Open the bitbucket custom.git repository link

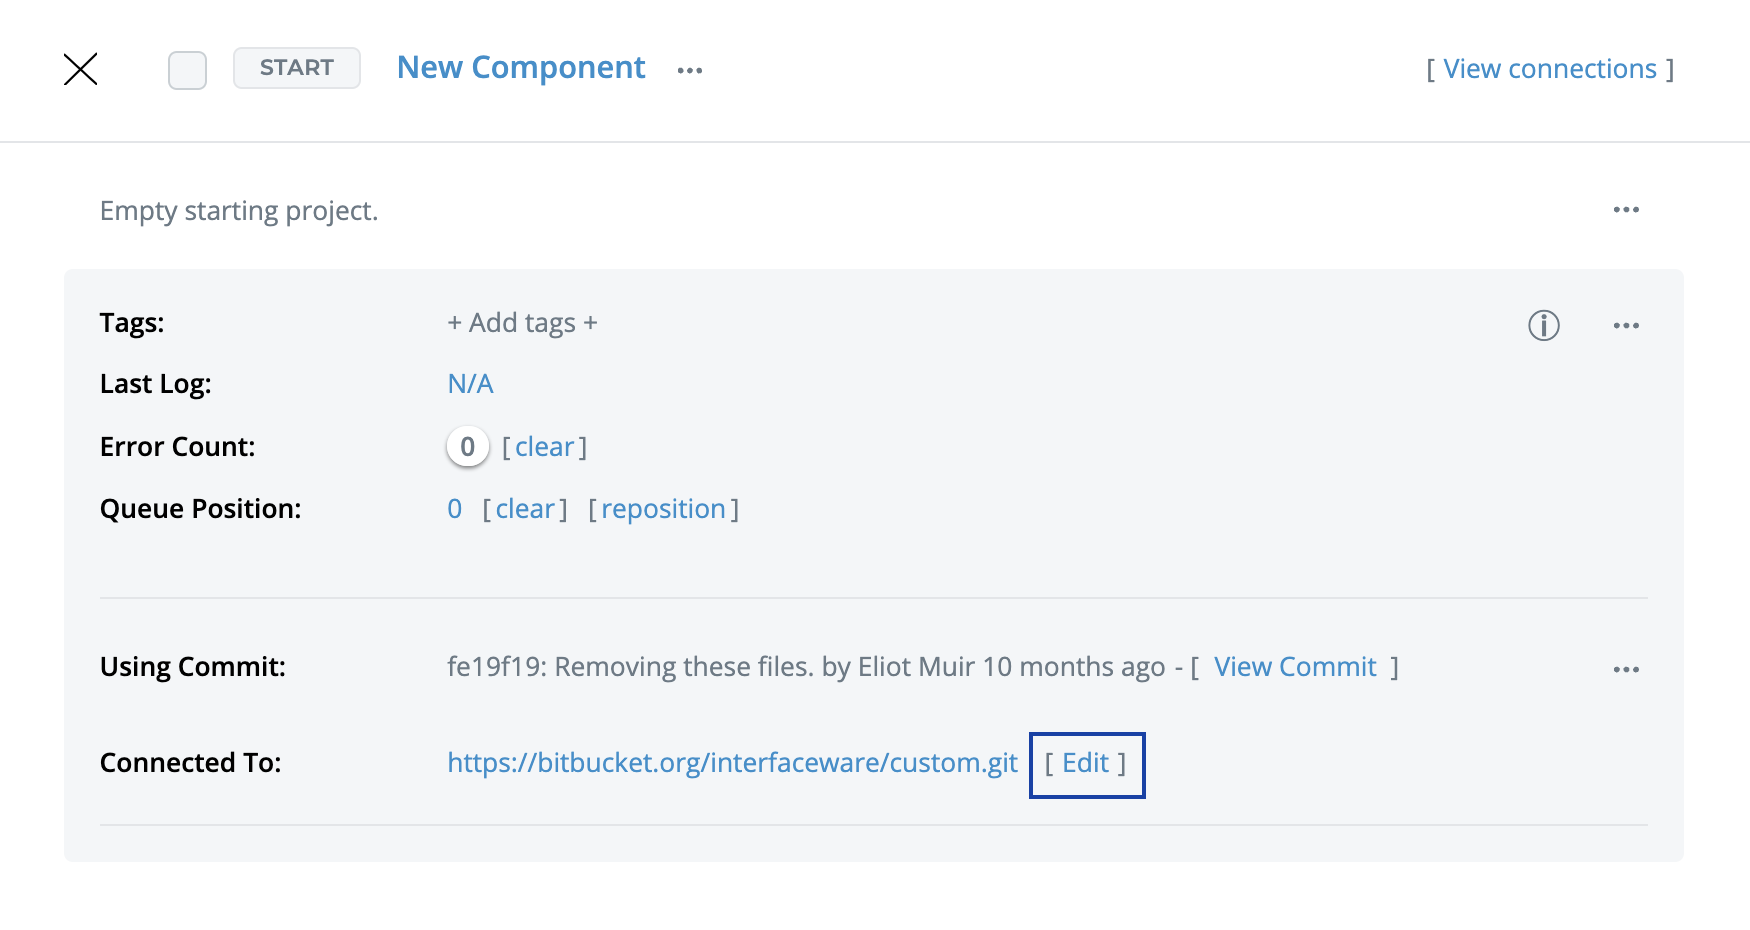[x=732, y=762]
